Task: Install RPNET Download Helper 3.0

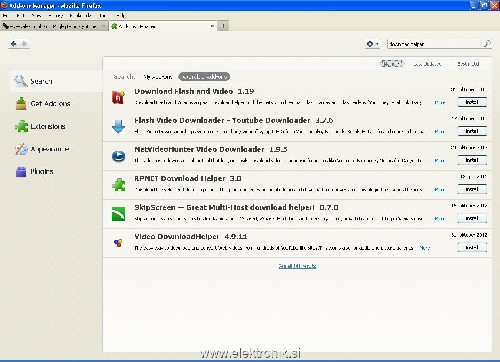Action: (x=472, y=189)
